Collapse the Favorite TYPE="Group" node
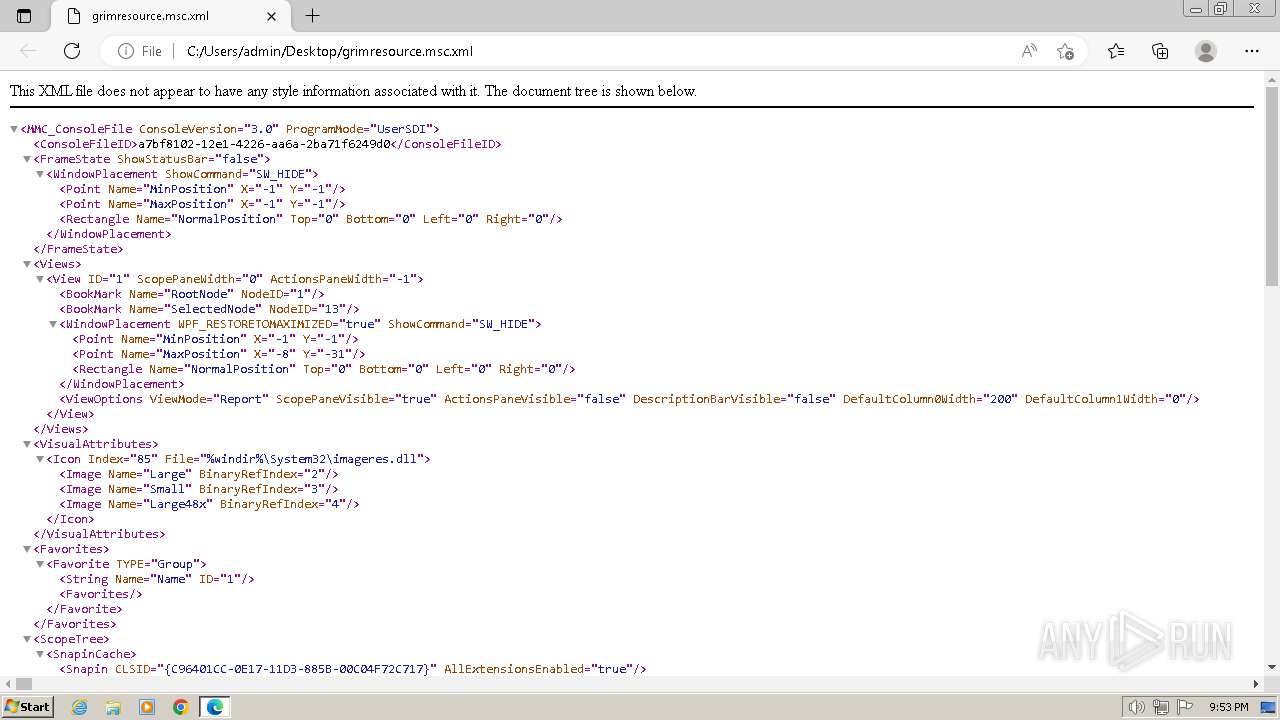Screen dimensions: 1280x720 point(40,564)
